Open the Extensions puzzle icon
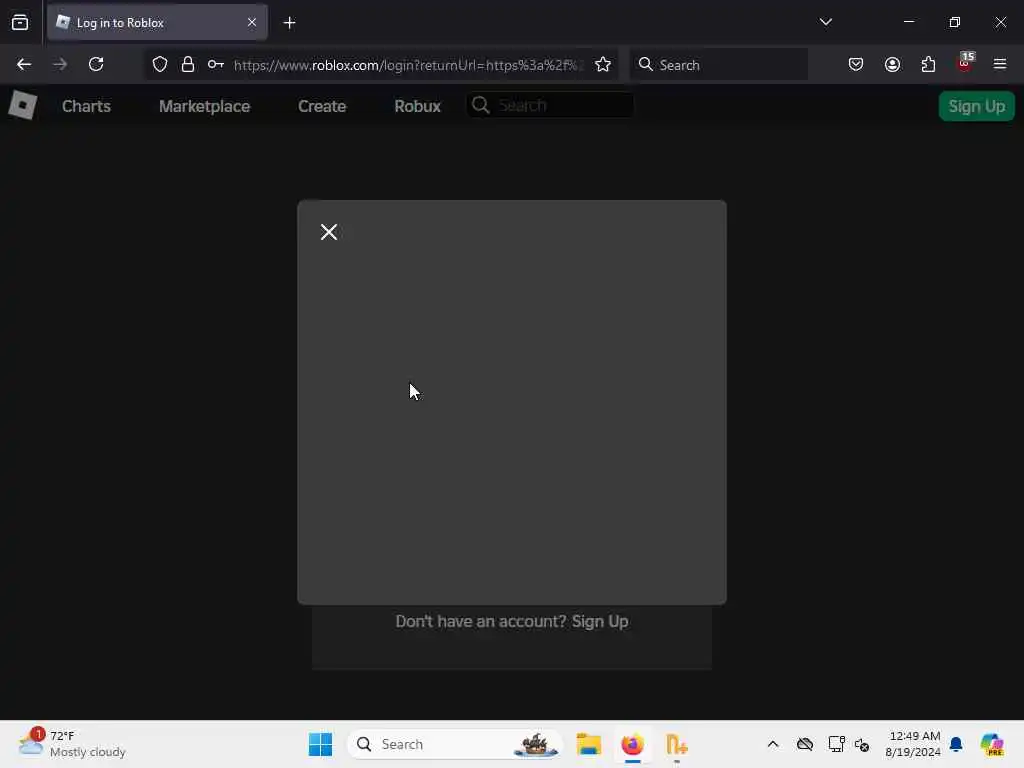1024x768 pixels. (928, 64)
